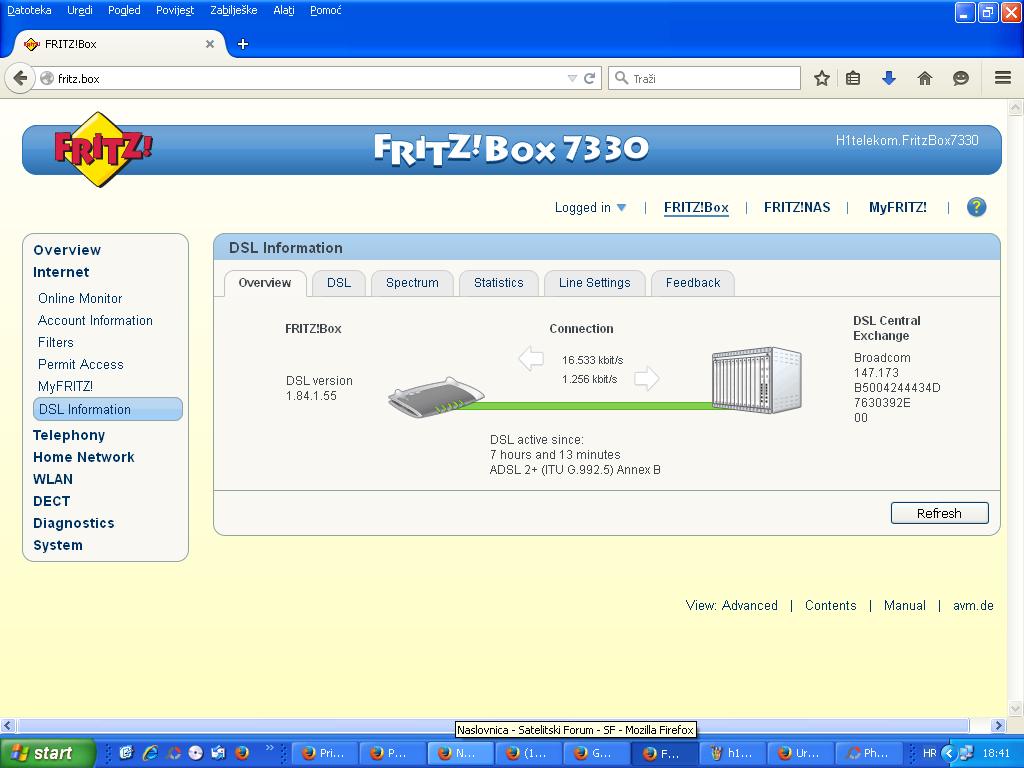Expand the Logged in dropdown

[x=590, y=208]
